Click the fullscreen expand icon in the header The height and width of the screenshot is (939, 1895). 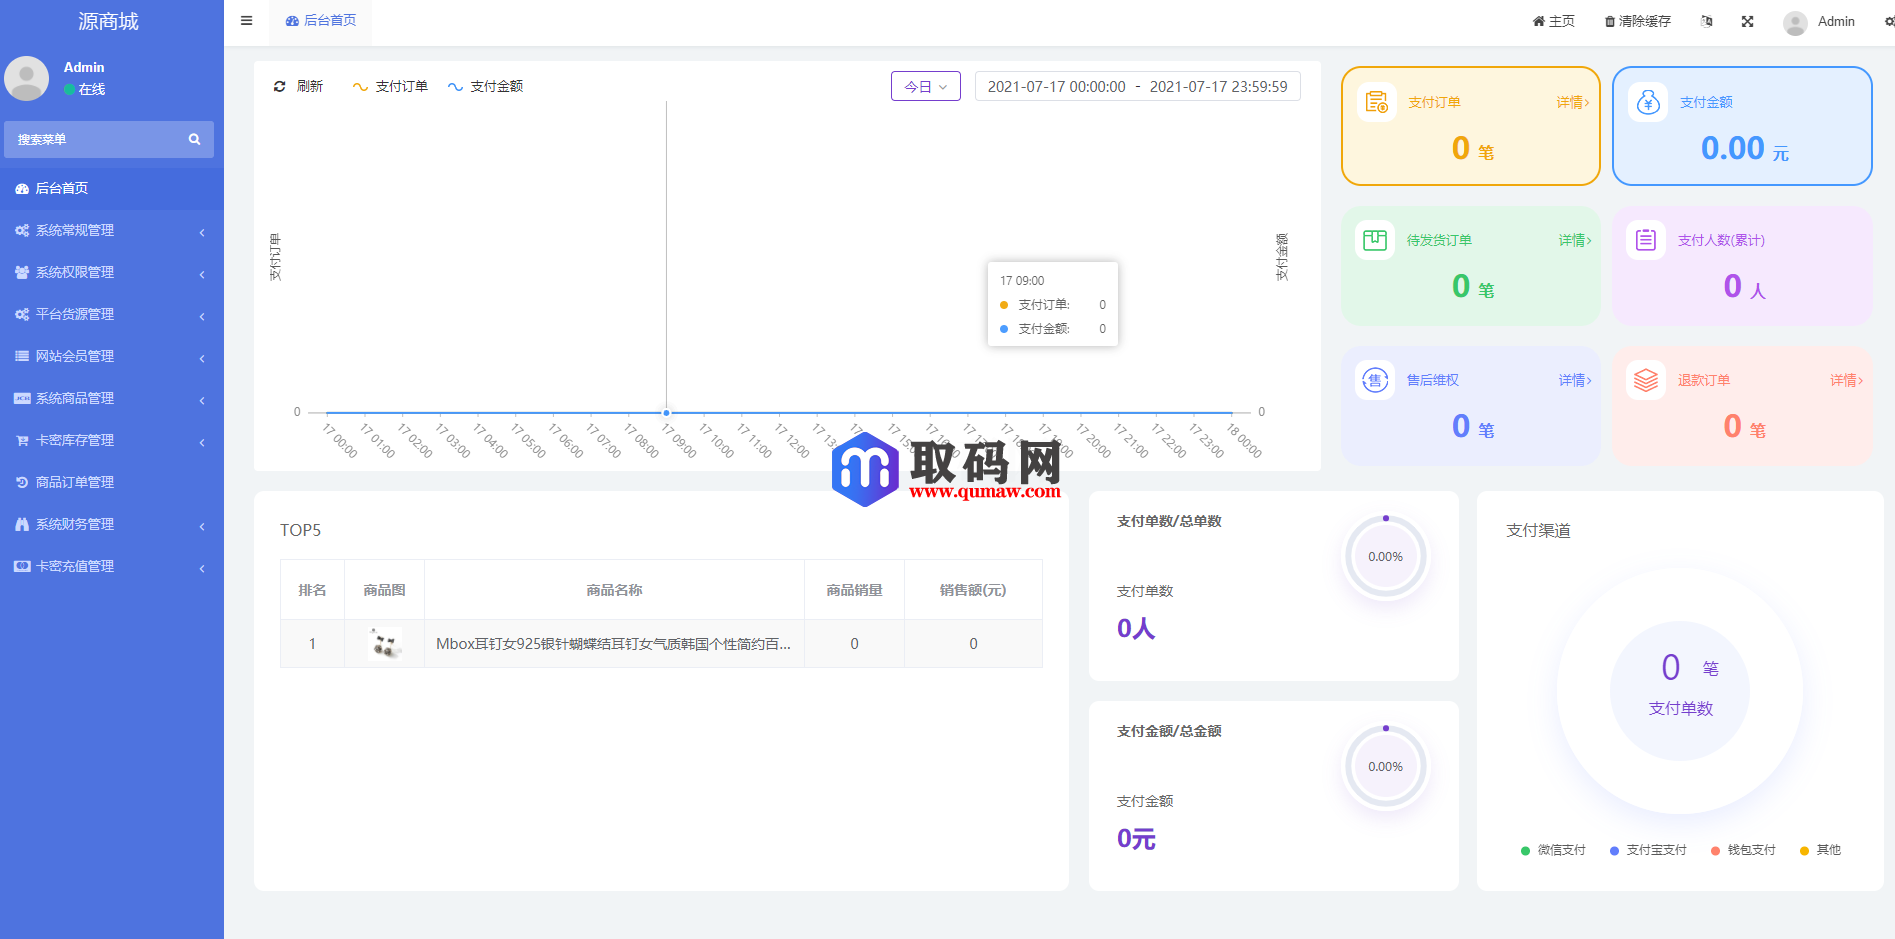tap(1748, 20)
